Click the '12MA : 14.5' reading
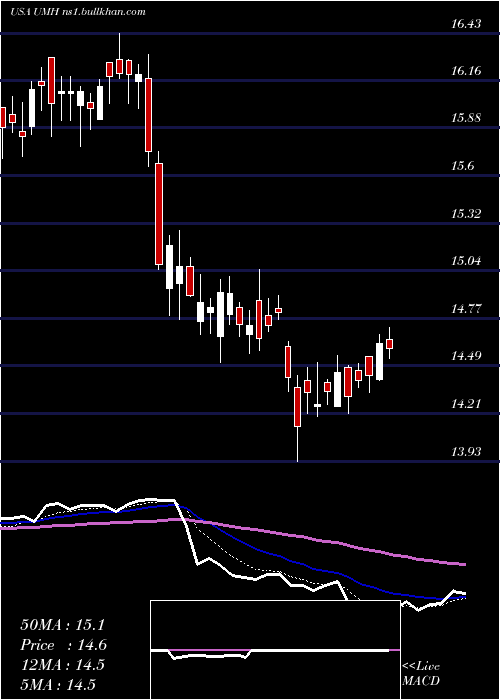This screenshot has width=500, height=700. pyautogui.click(x=62, y=665)
